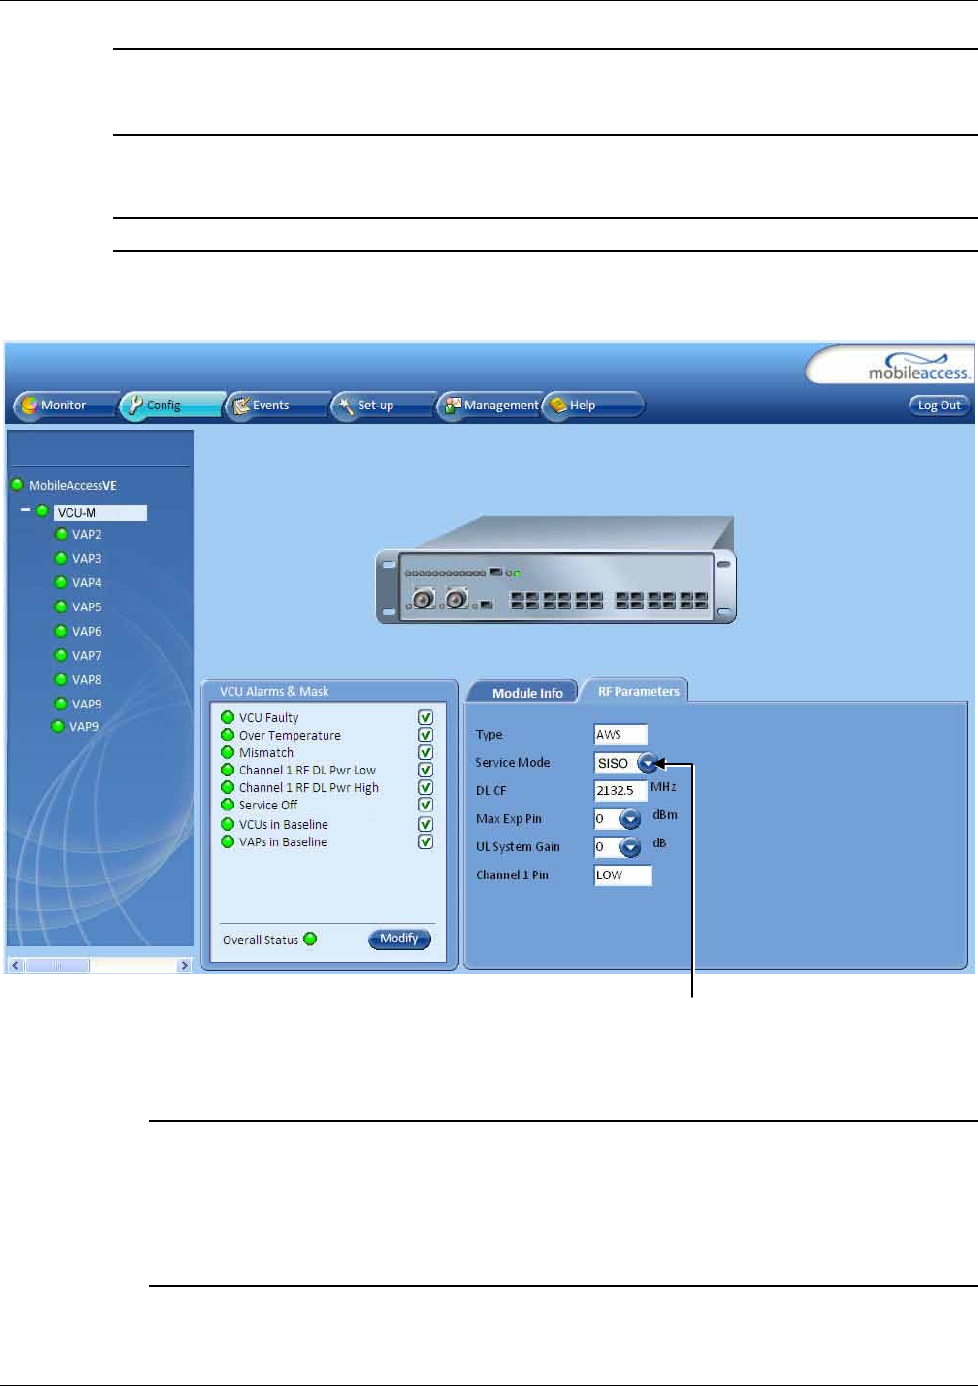978x1386 pixels.
Task: Click the VCU Faulty status LED
Action: pyautogui.click(x=227, y=717)
